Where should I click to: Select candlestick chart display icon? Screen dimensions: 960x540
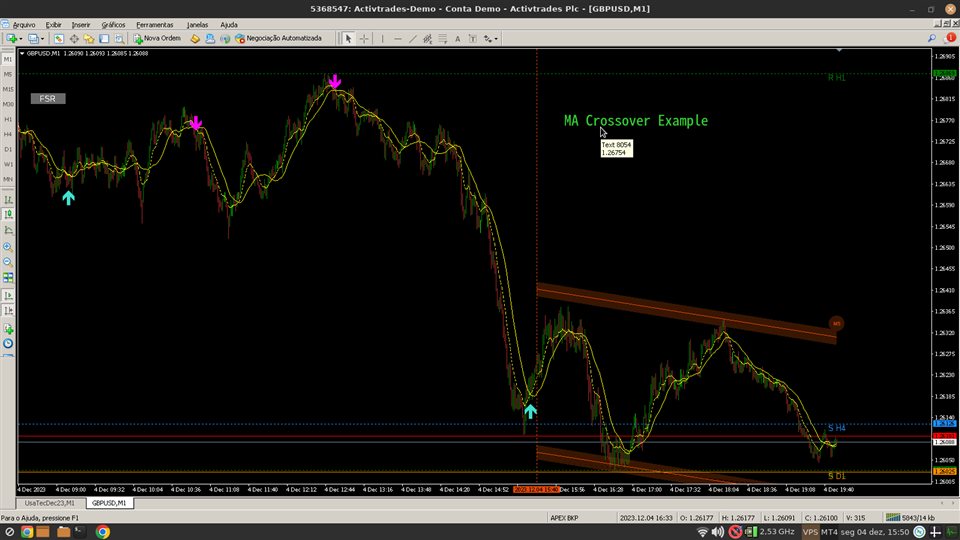tap(8, 214)
